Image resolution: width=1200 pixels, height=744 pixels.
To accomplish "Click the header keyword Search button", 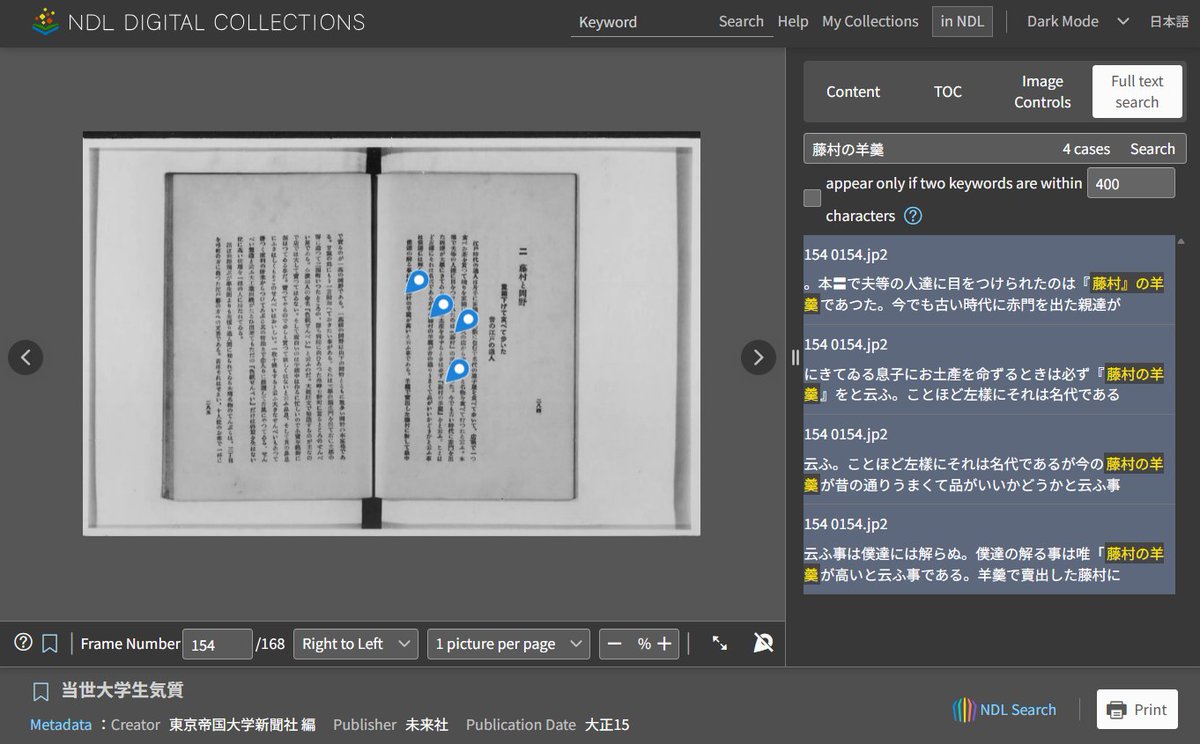I will coord(741,21).
